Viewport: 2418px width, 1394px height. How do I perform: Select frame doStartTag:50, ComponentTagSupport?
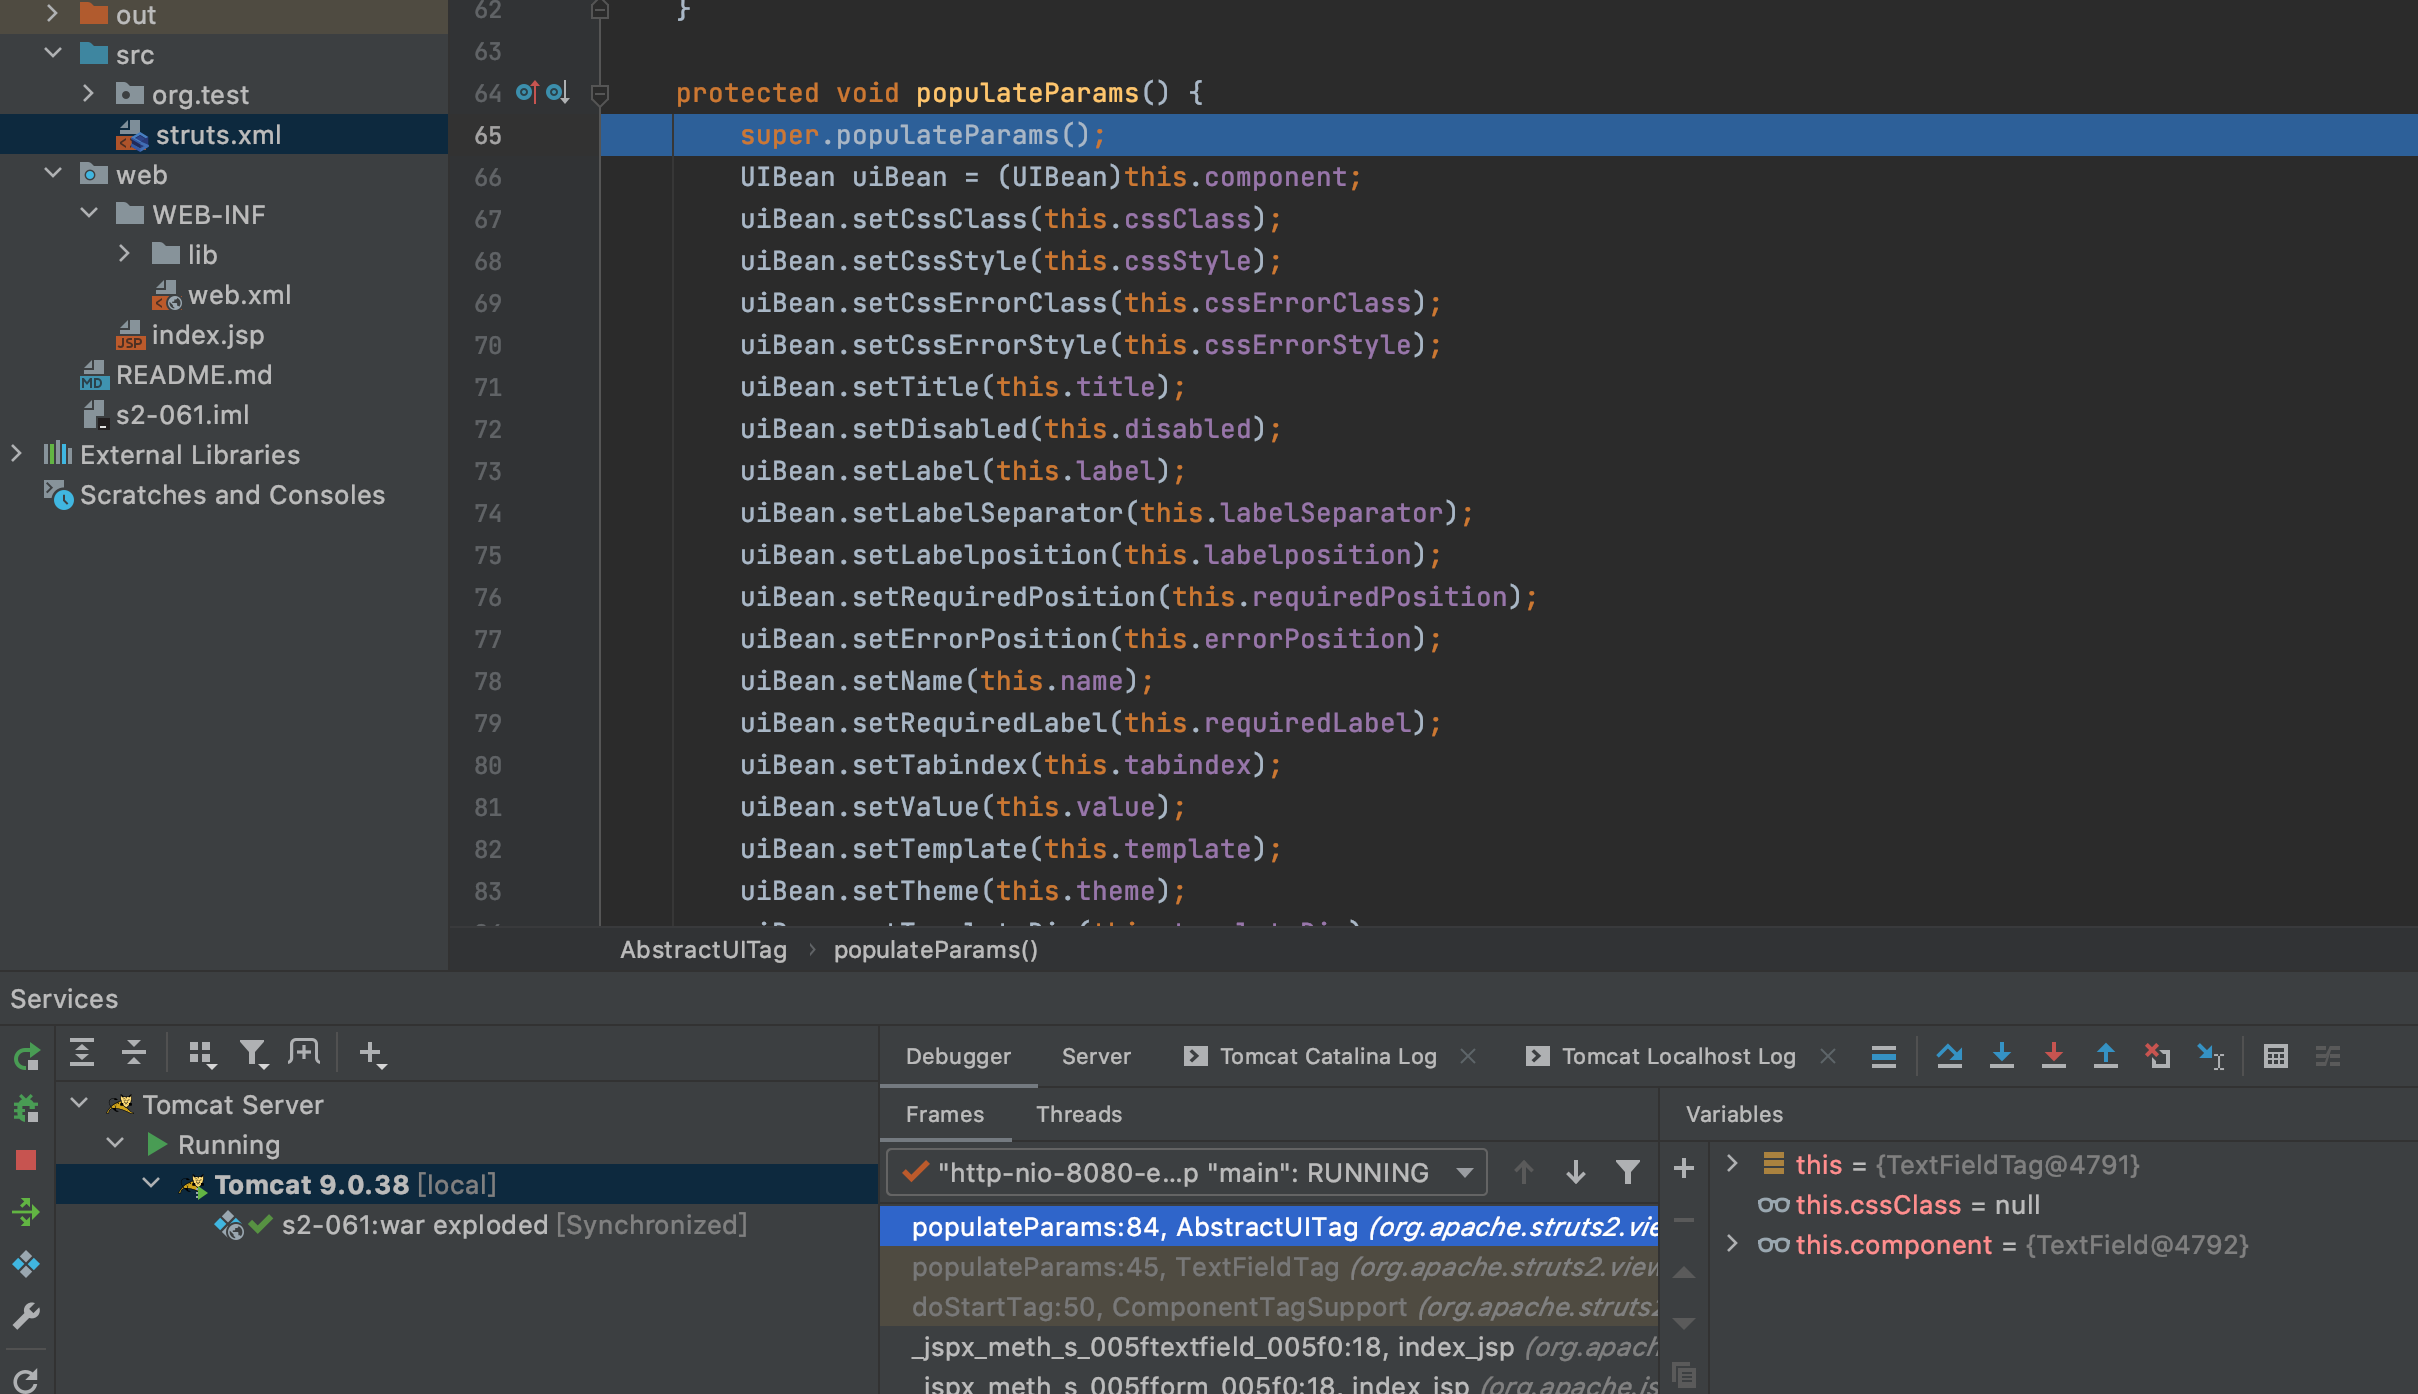[x=1269, y=1307]
